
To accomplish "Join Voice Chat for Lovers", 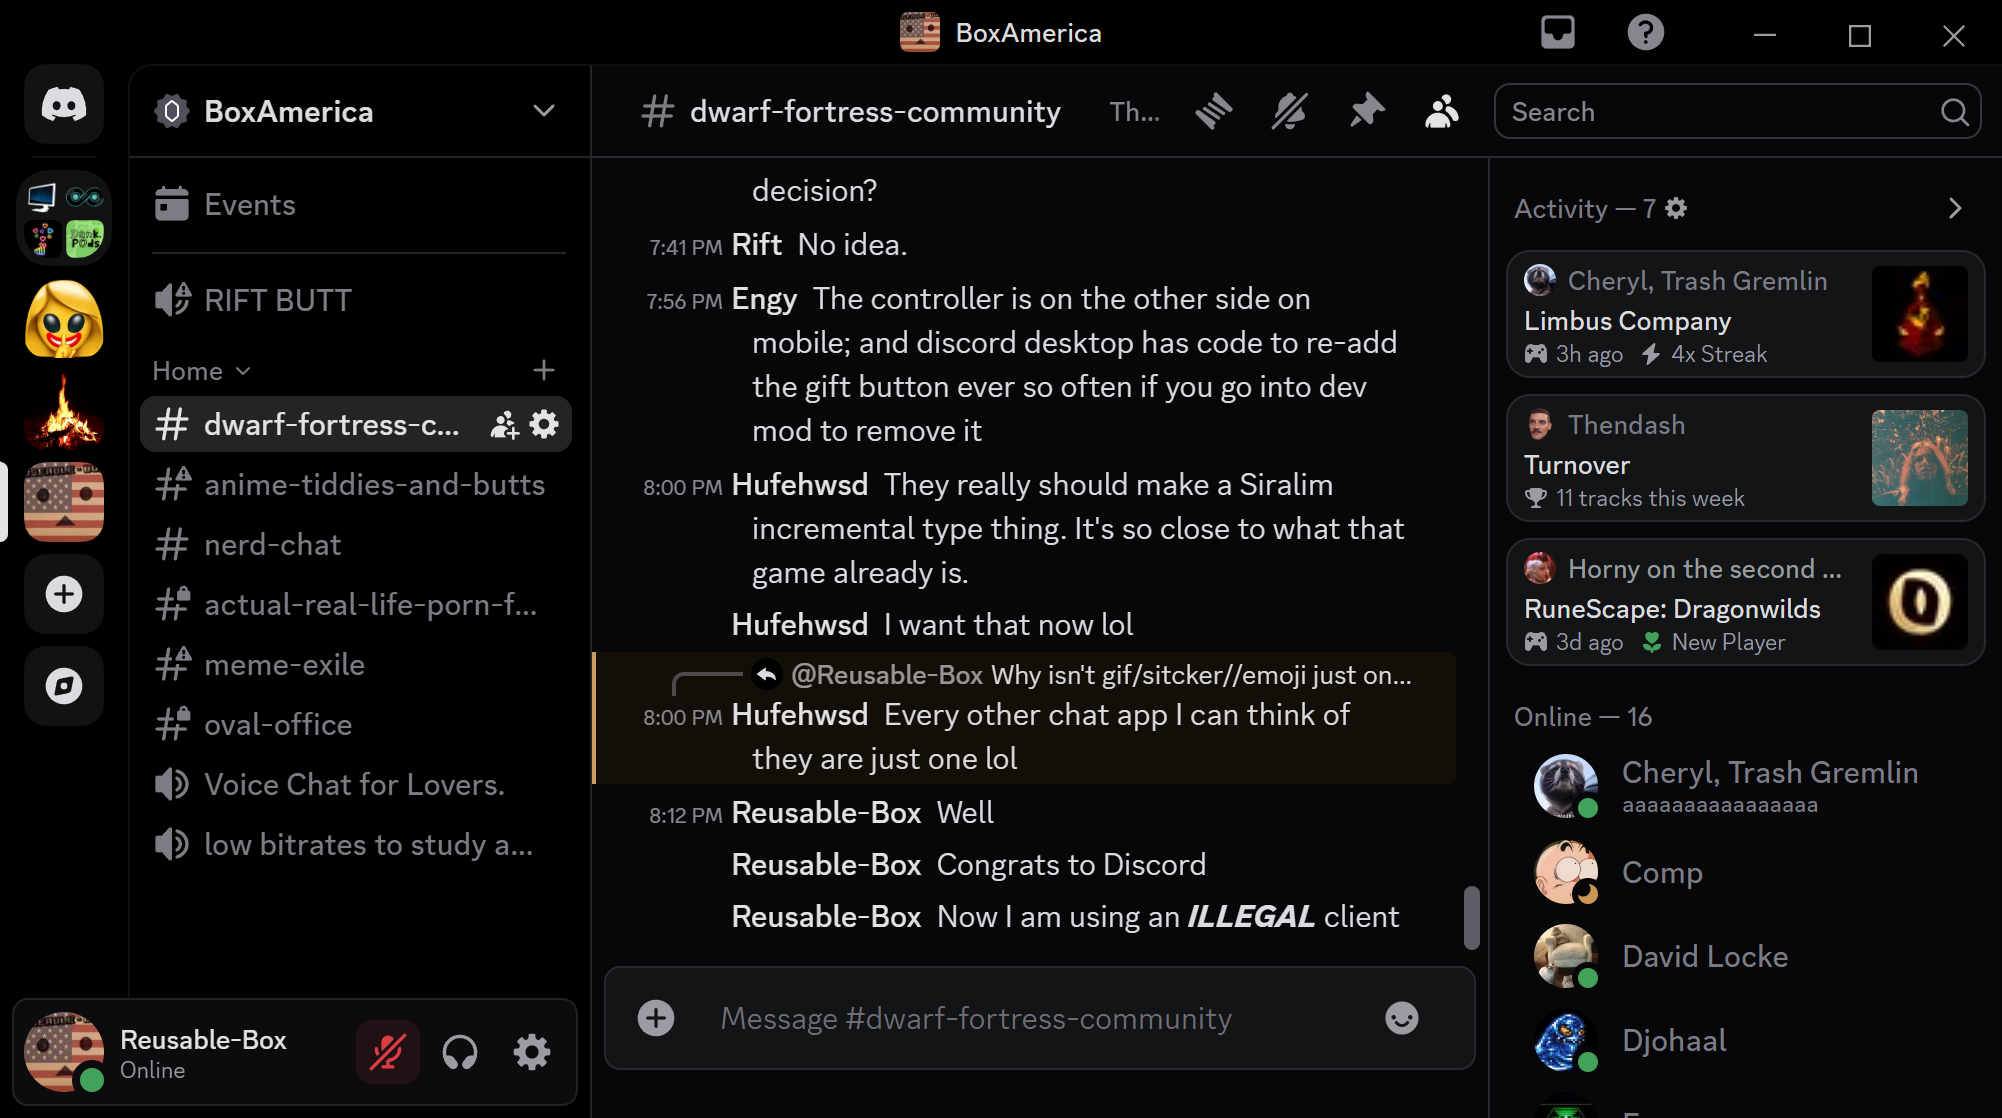I will (356, 785).
